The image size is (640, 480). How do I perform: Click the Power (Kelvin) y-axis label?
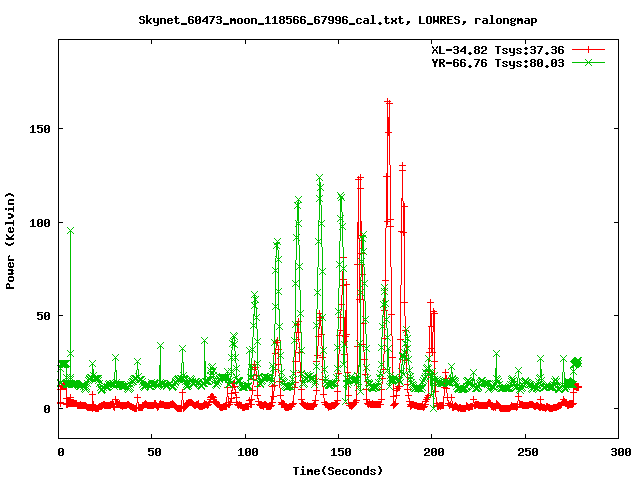coord(10,241)
